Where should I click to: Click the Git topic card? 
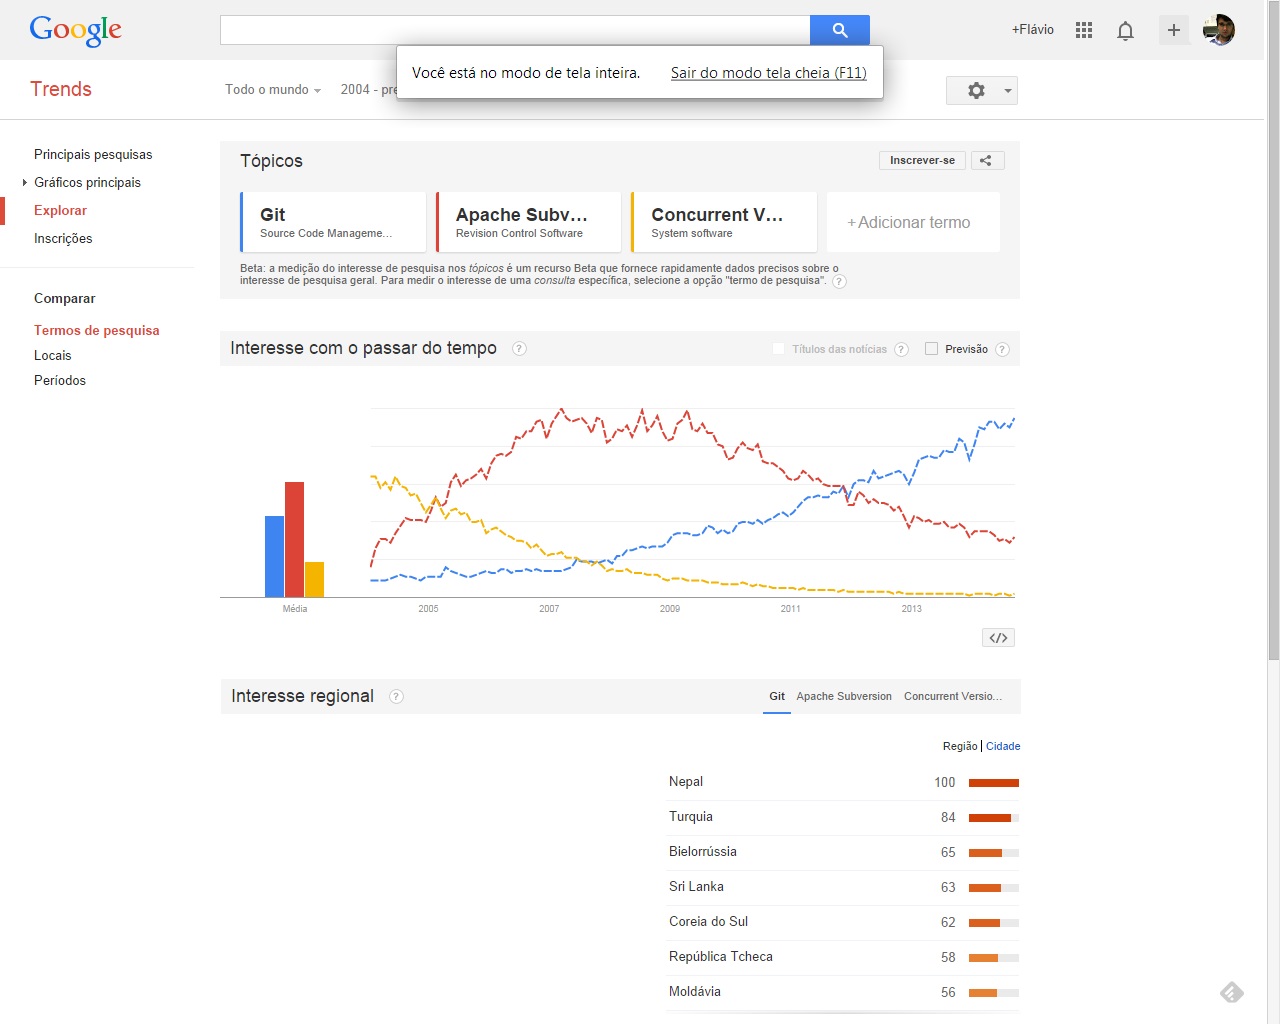(333, 222)
